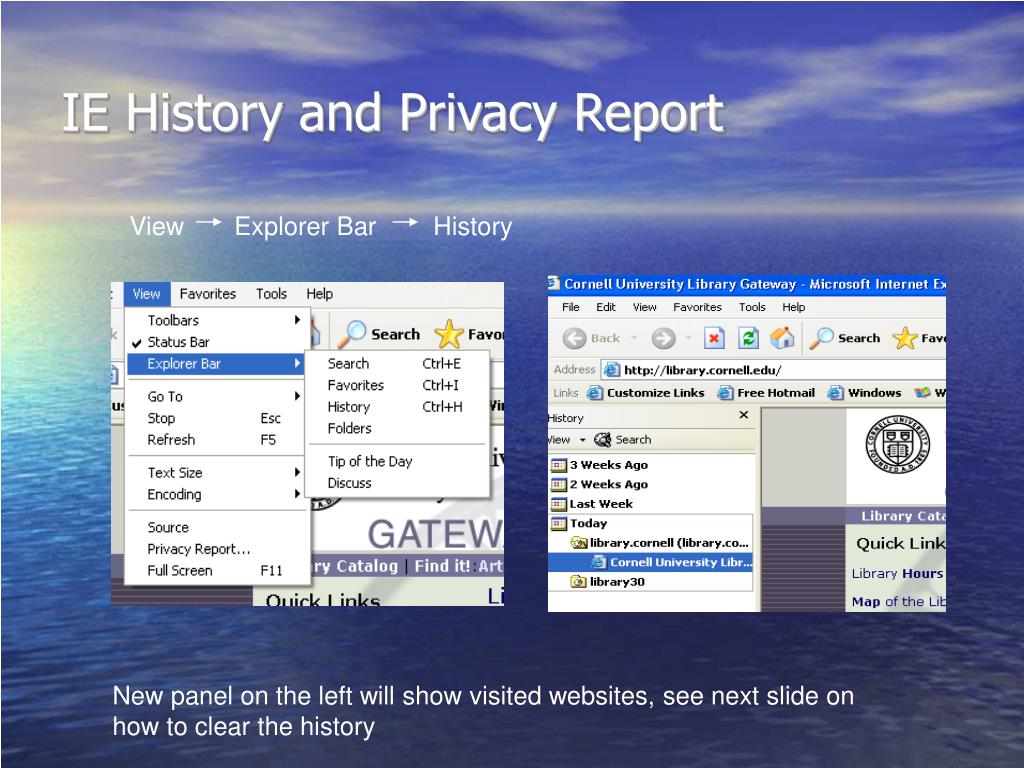Screen dimensions: 1024x768
Task: Open Favorites menu in right IE window
Action: pyautogui.click(x=697, y=307)
